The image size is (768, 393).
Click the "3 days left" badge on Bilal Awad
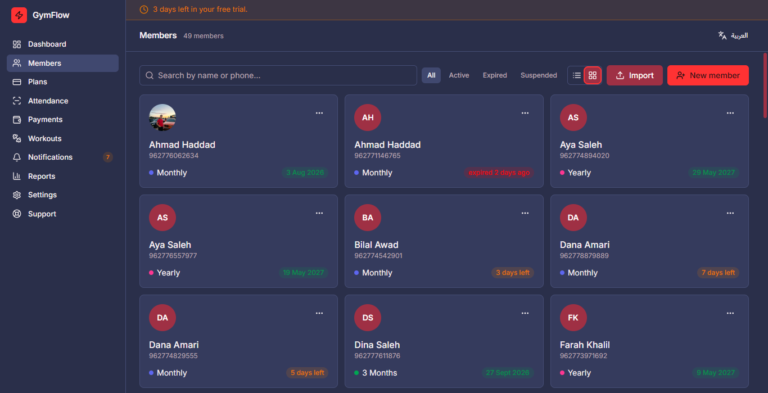click(513, 272)
